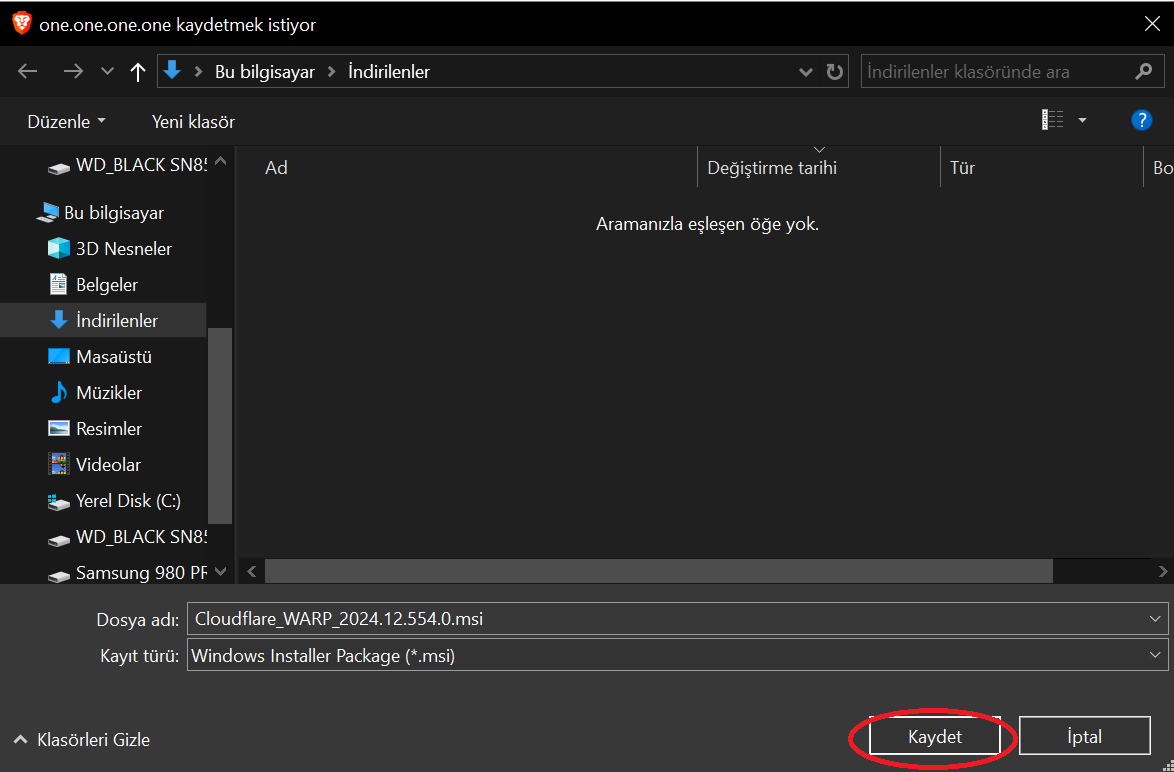Click the magnifier search icon

(x=1143, y=72)
